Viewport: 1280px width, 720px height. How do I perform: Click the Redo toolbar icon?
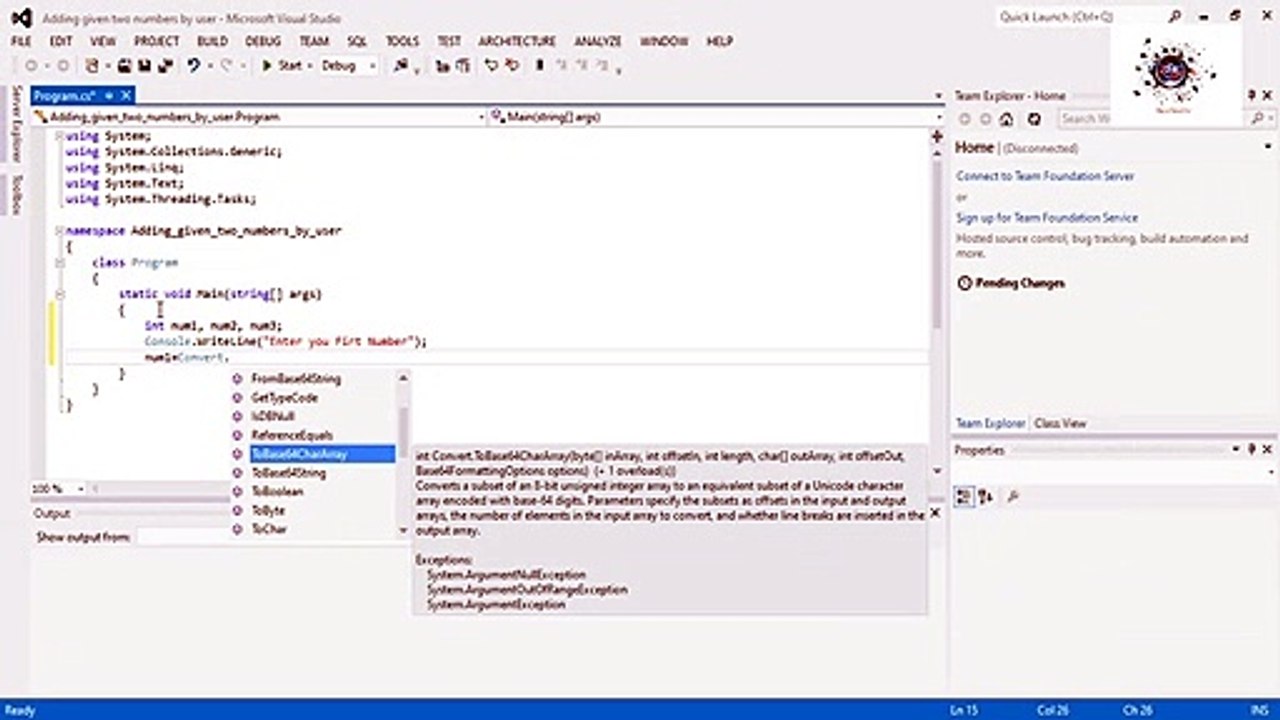point(226,66)
